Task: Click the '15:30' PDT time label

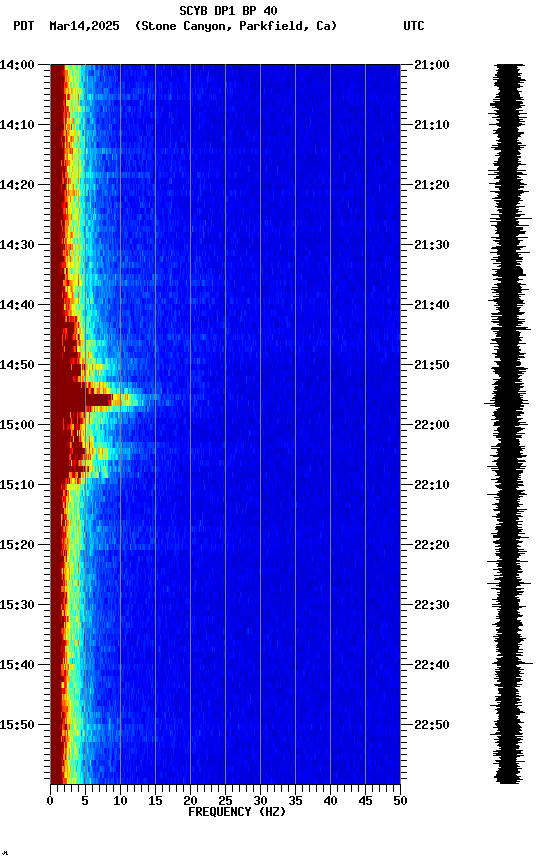Action: click(17, 605)
